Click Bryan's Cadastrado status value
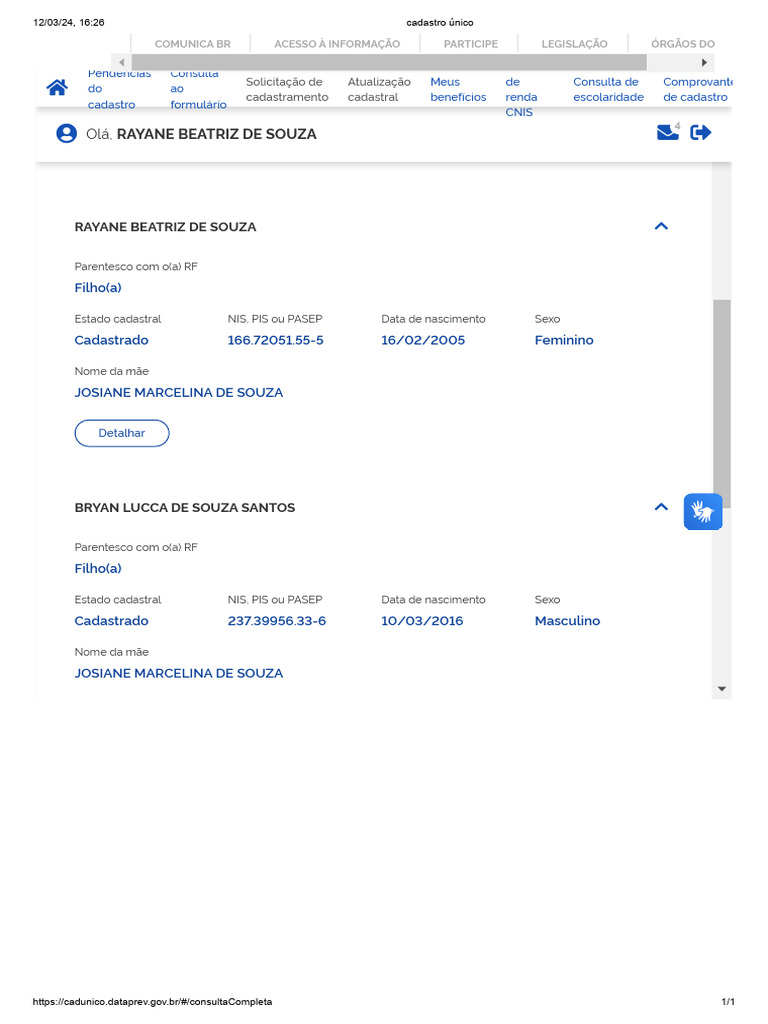 tap(111, 621)
